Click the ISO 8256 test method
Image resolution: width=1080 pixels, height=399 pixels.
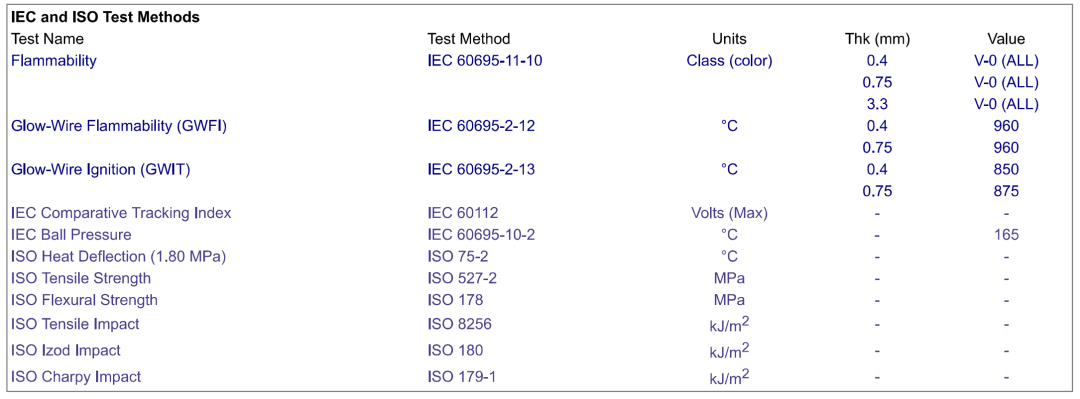459,324
